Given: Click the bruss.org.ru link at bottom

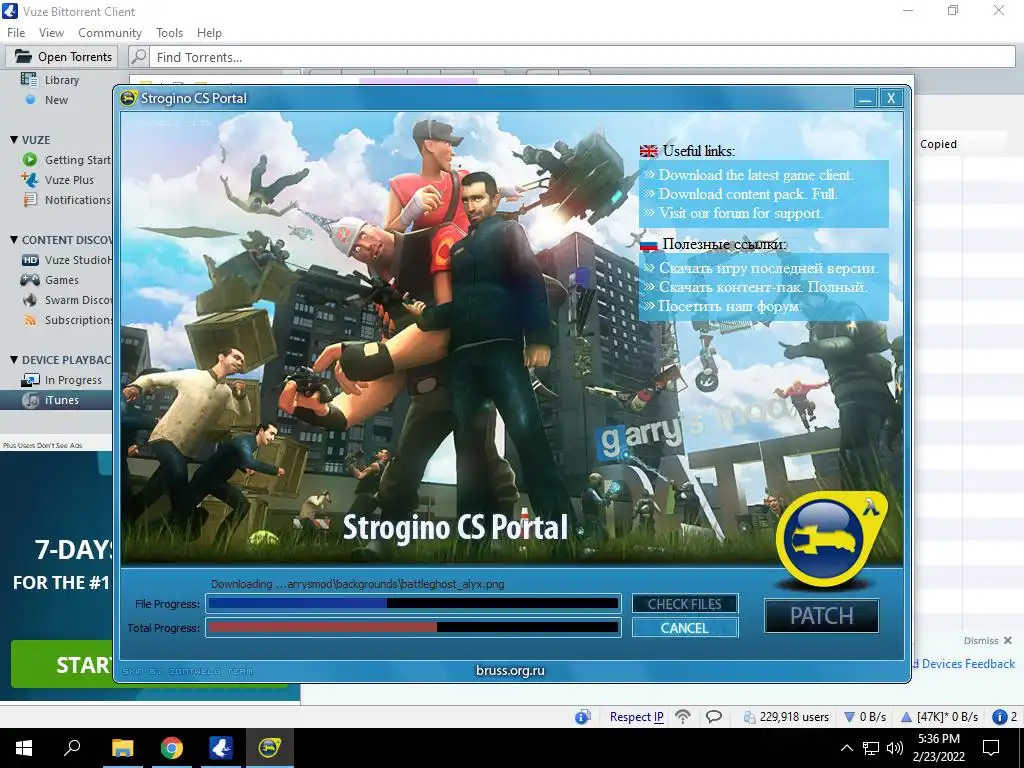Looking at the screenshot, I should click(510, 670).
